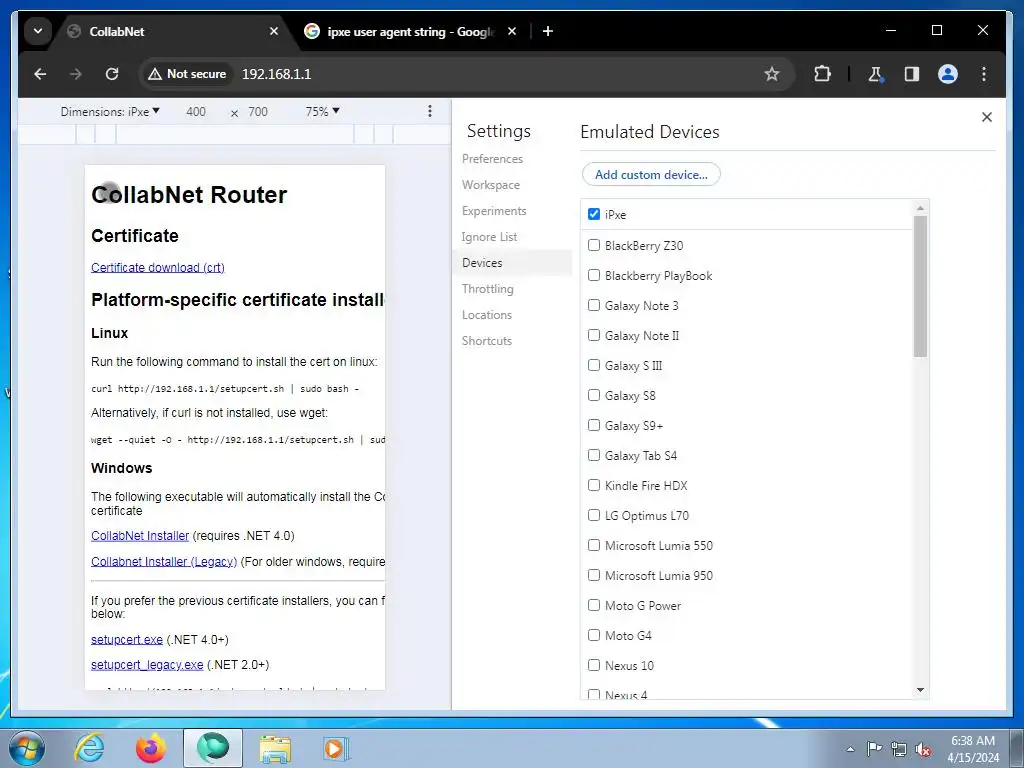This screenshot has height=768, width=1024.
Task: Open Collabnet Installer (Legacy) link
Action: pyautogui.click(x=164, y=562)
